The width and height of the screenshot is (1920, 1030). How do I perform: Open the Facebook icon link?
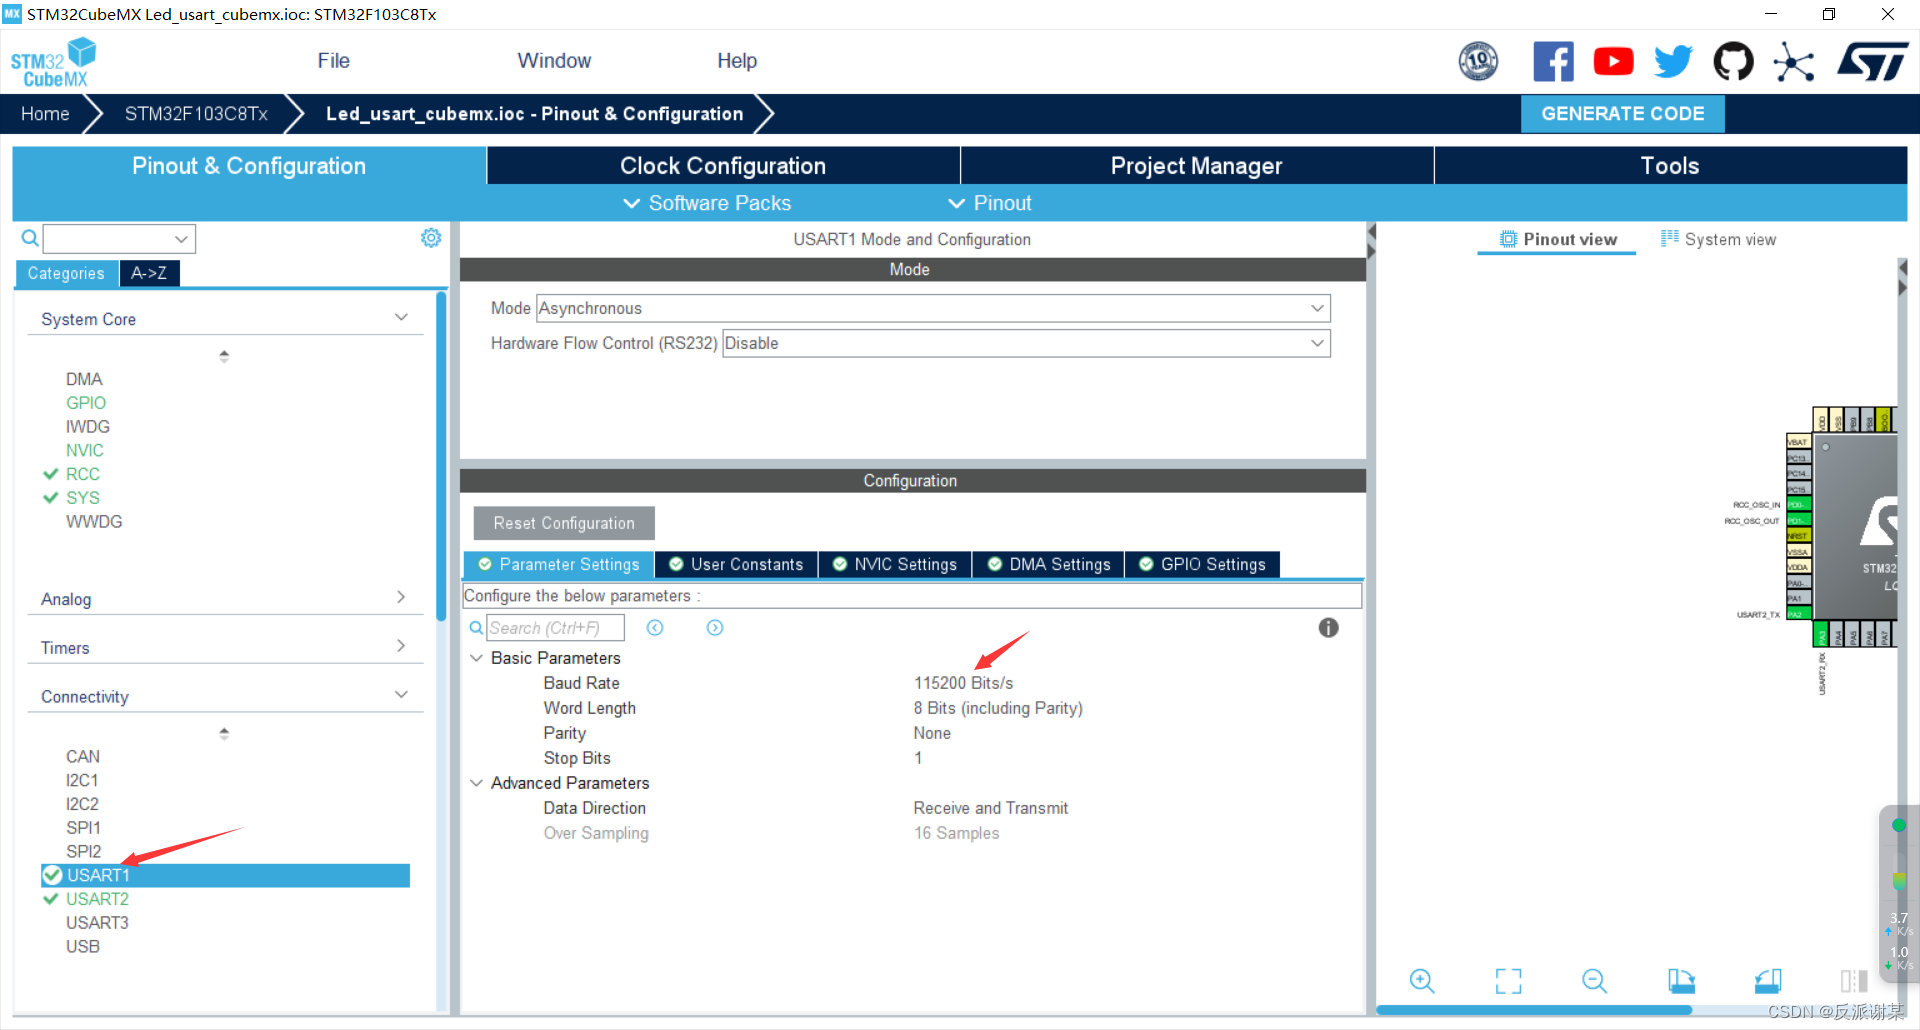(x=1553, y=61)
